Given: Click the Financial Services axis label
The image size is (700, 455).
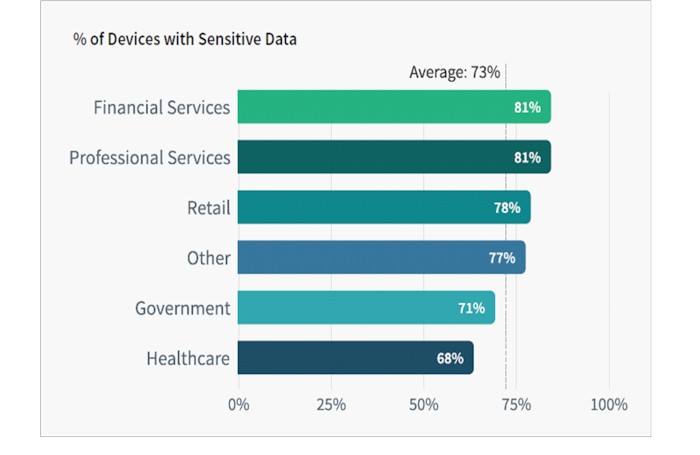Looking at the screenshot, I should (162, 107).
